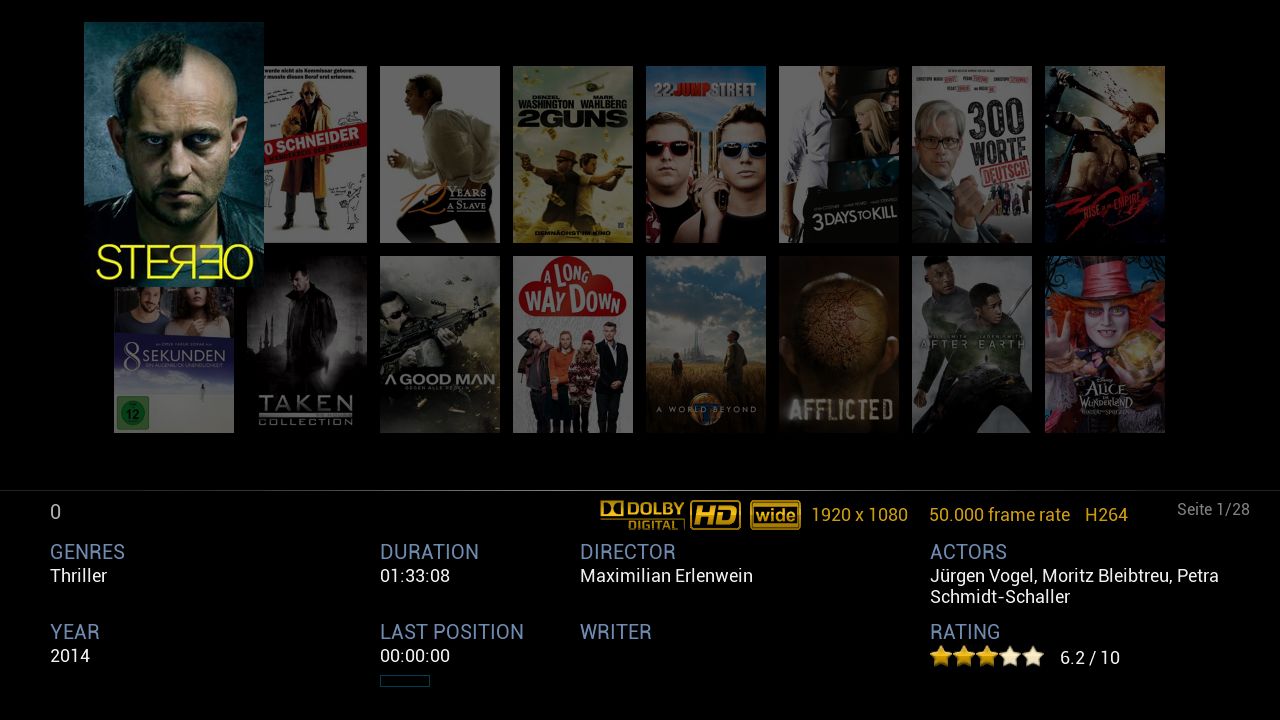Open the A World Beyond poster
Screen dimensions: 1280x720
pyautogui.click(x=706, y=344)
